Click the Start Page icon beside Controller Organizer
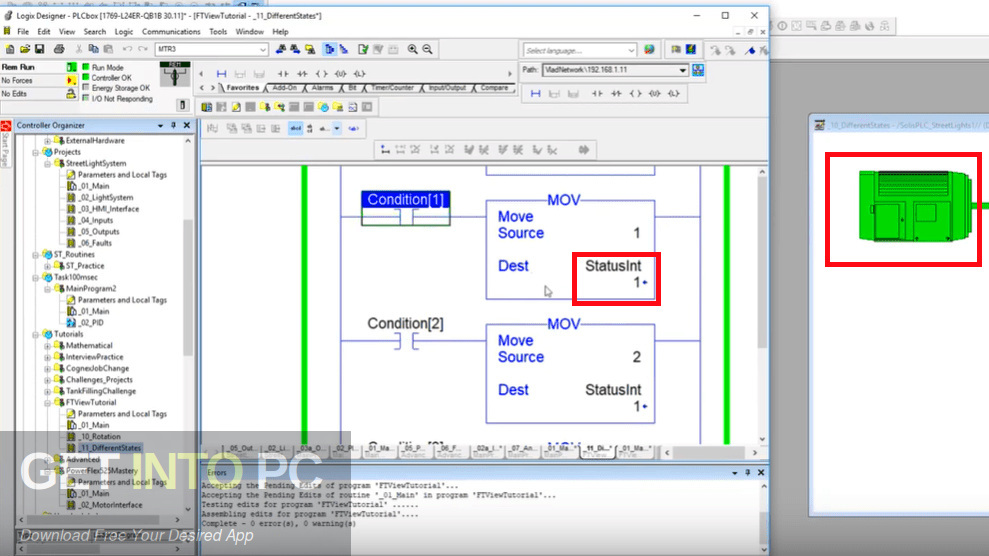The image size is (989, 556). coord(6,126)
